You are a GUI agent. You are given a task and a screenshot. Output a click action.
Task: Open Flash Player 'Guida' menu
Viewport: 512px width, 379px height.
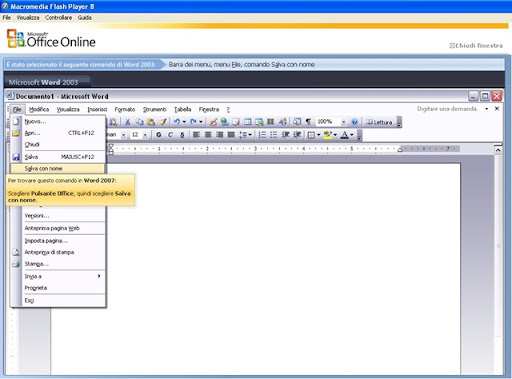pyautogui.click(x=84, y=18)
